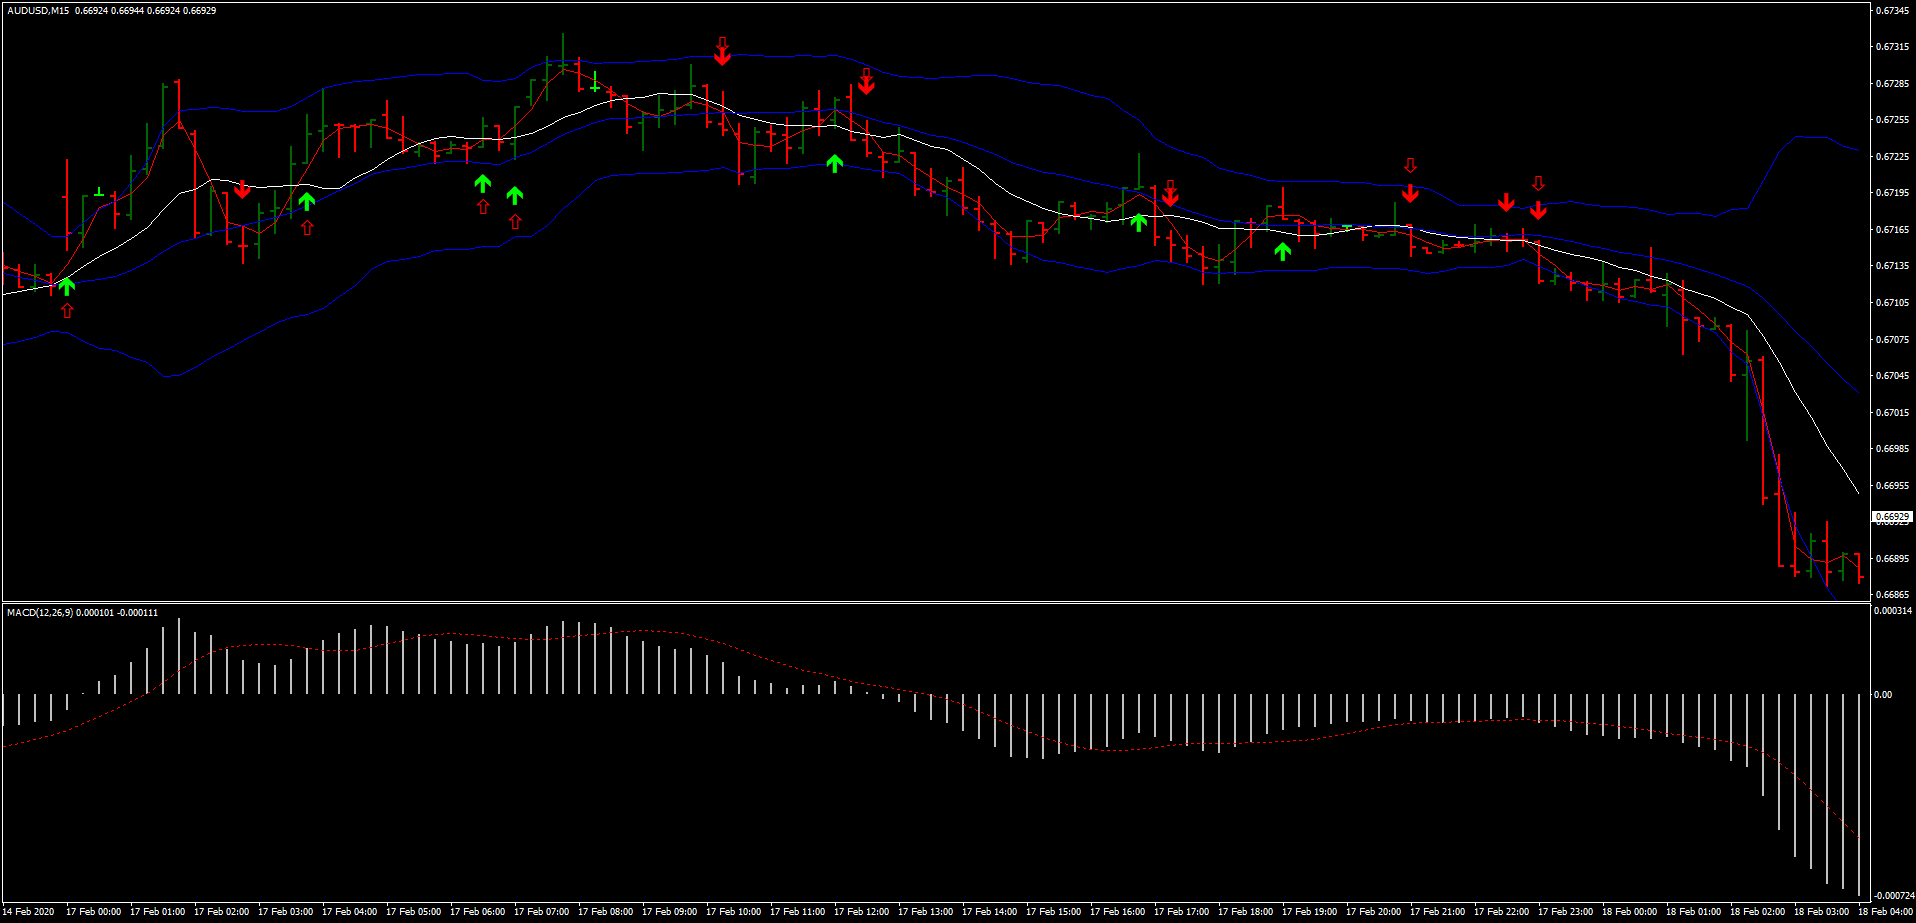Select the 0.67015 price level on the axis
Image resolution: width=1916 pixels, height=923 pixels.
(x=1891, y=412)
